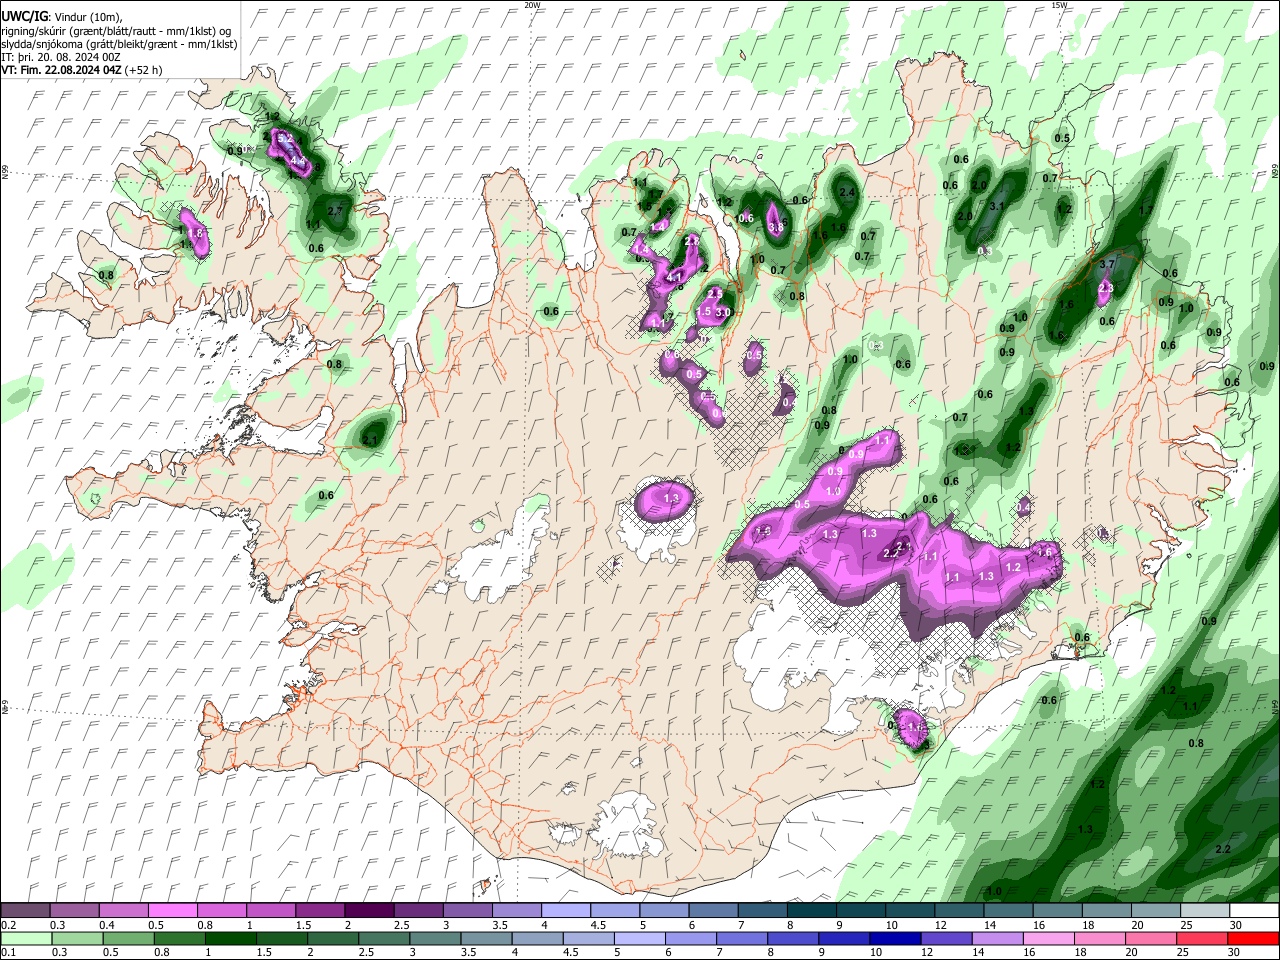
Task: Choose the snow legend swatch between 3.5 and 4
Action: pyautogui.click(x=516, y=911)
